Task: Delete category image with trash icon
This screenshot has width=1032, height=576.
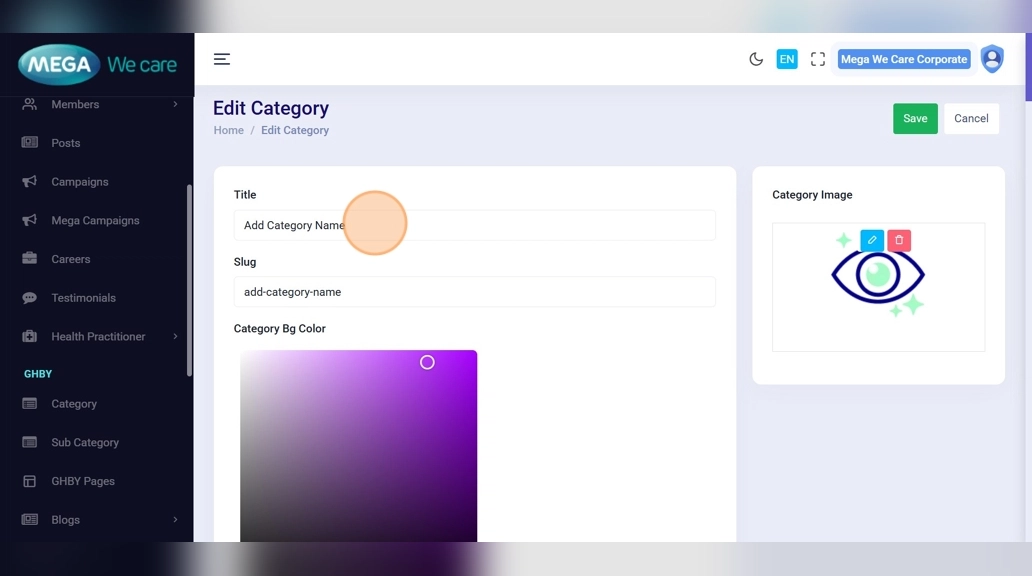Action: (899, 241)
